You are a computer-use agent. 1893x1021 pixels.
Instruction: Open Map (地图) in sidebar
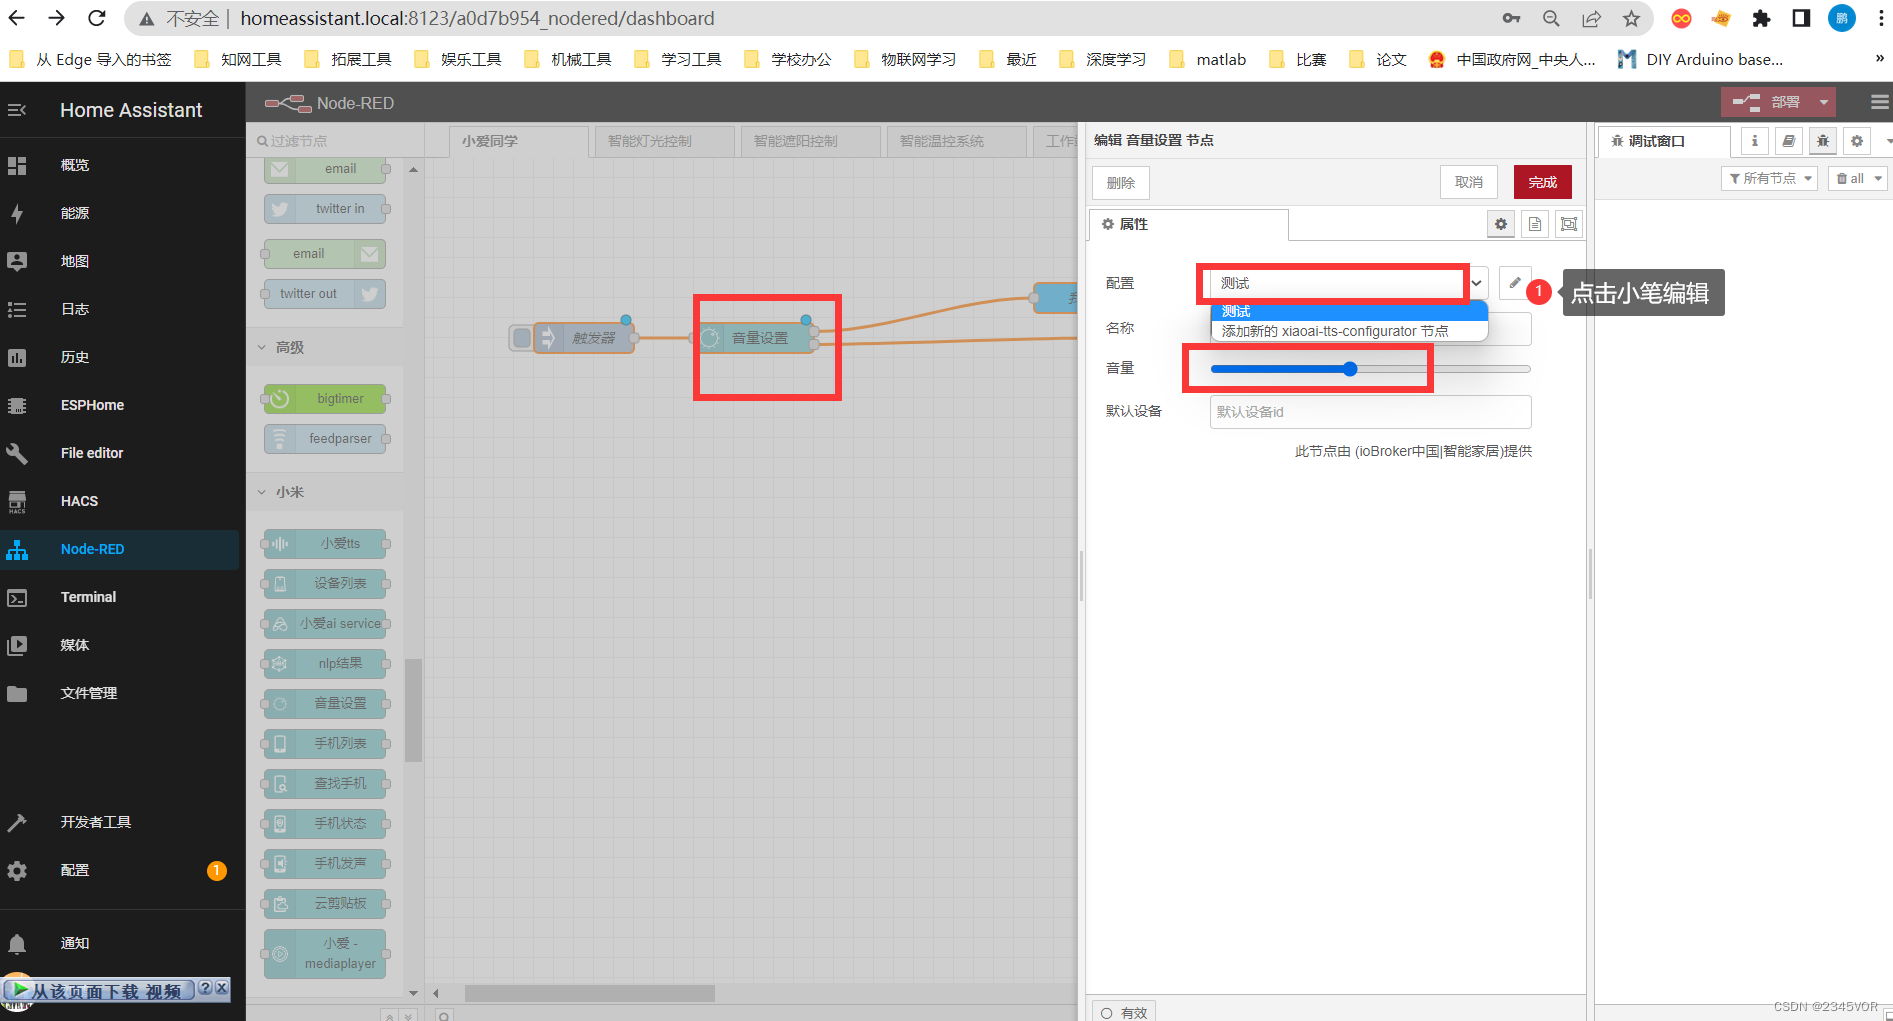click(120, 261)
